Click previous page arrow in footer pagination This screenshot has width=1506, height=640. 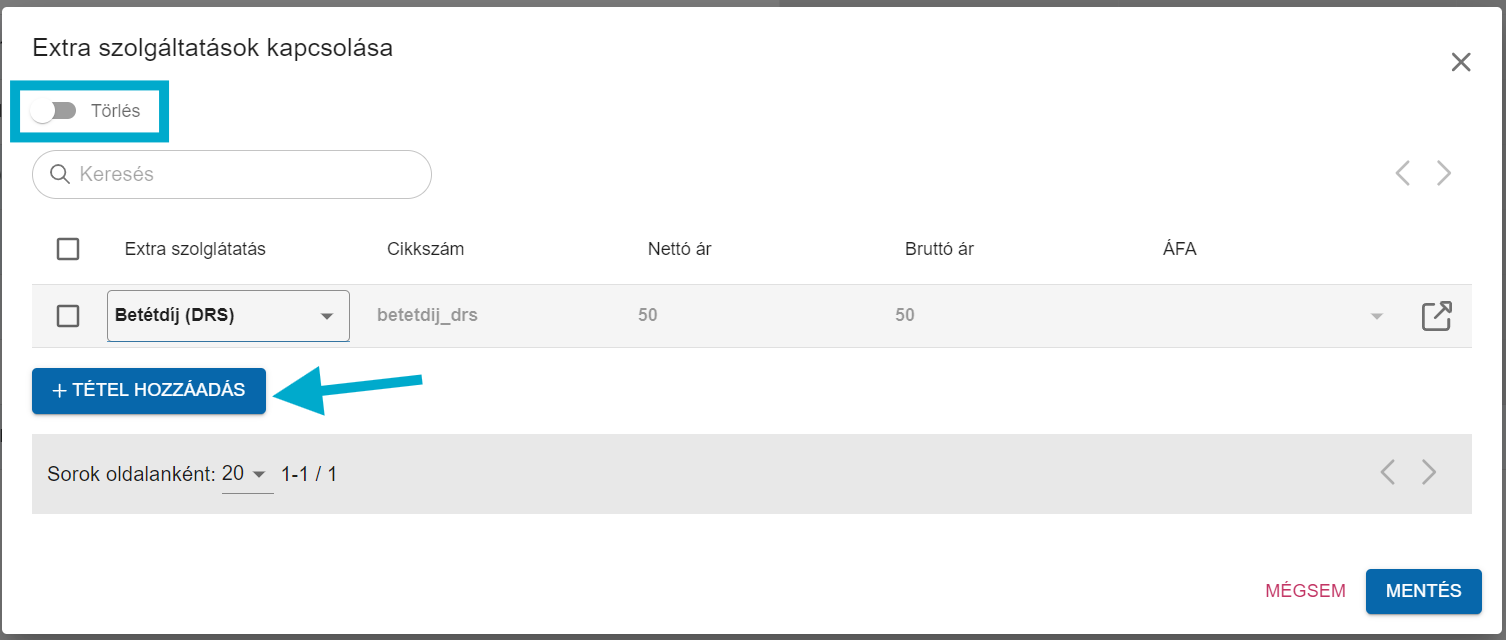(1388, 472)
